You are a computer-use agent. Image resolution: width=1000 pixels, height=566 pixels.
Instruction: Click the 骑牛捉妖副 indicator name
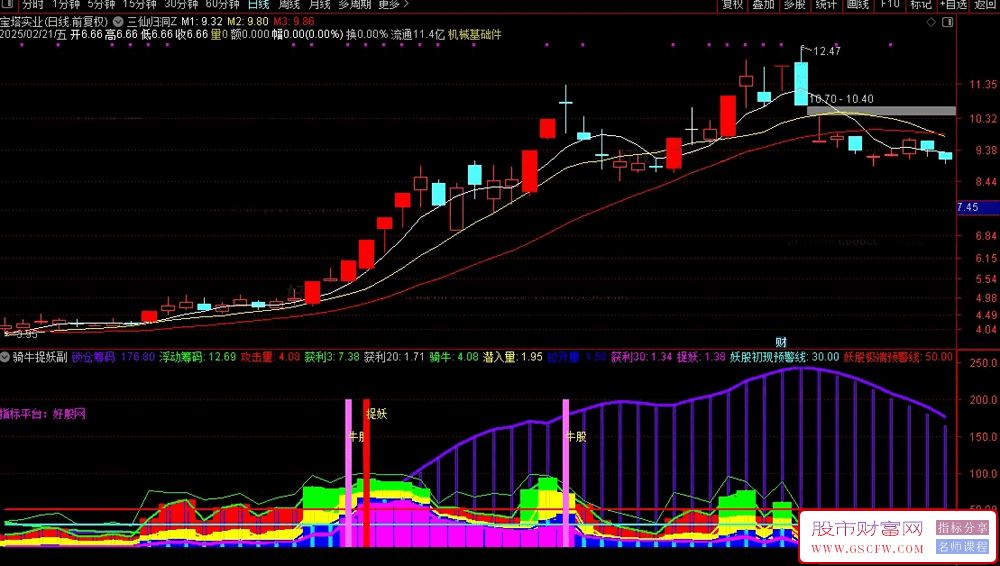click(x=40, y=357)
